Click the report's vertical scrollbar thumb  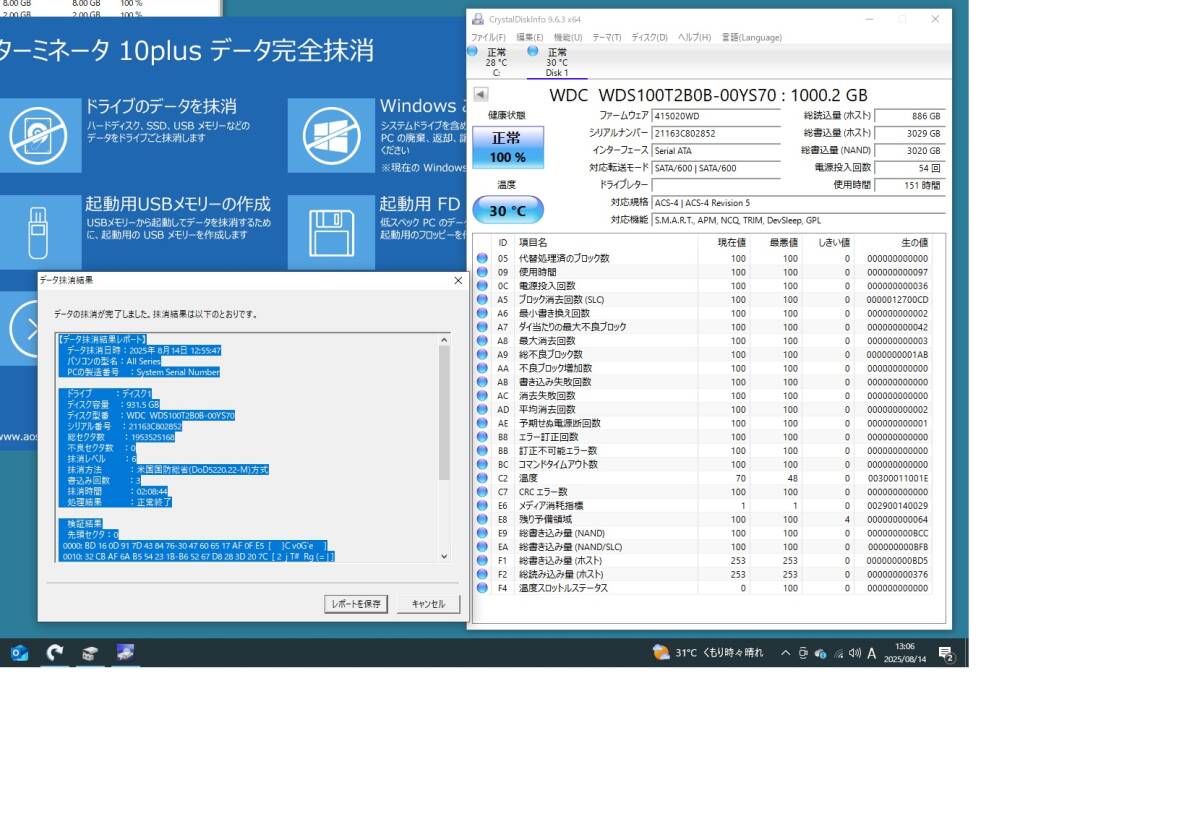click(x=445, y=413)
